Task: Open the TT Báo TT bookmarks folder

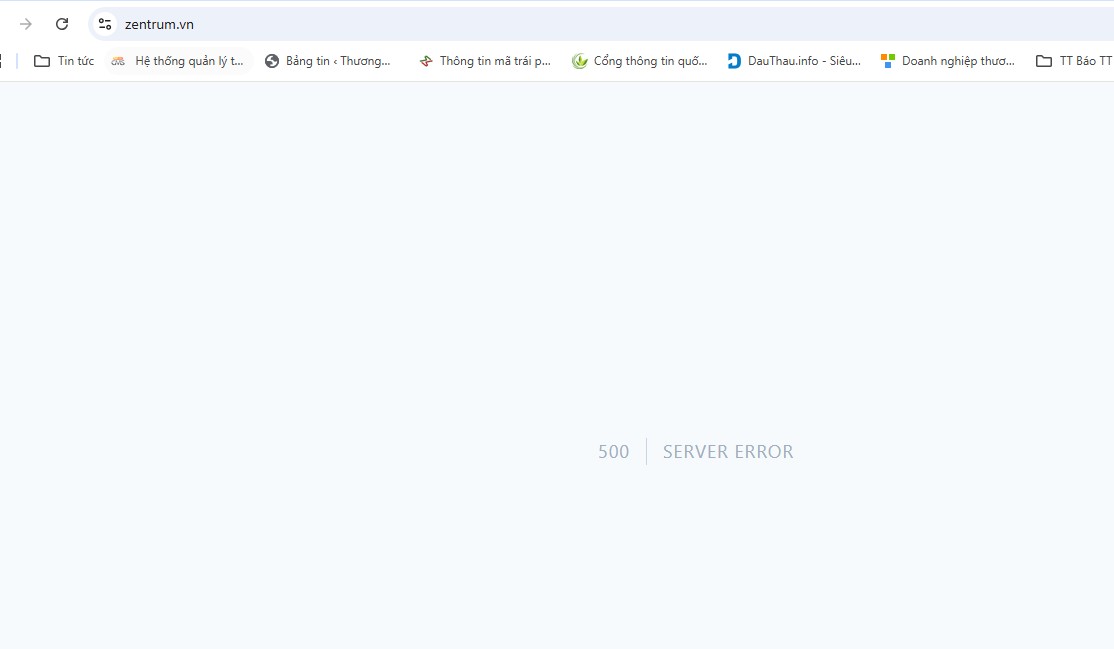Action: pyautogui.click(x=1073, y=61)
